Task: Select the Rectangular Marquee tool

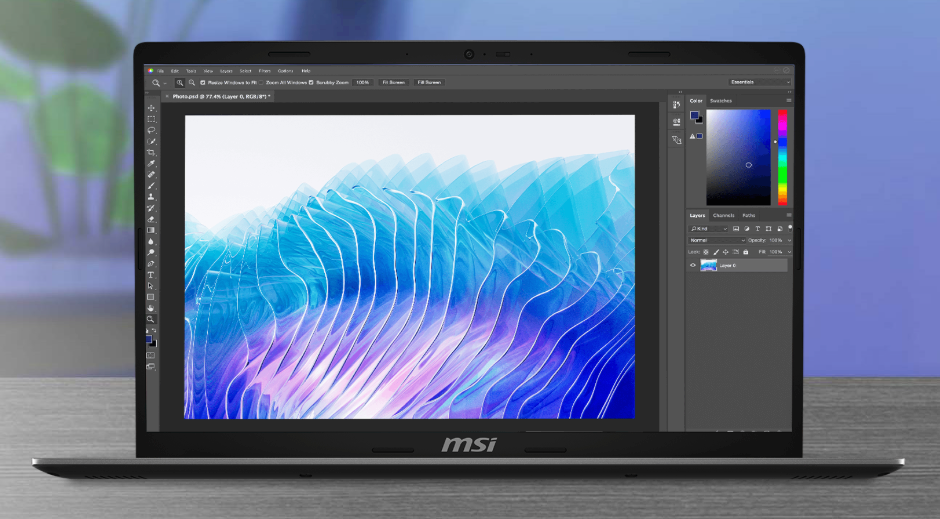Action: pyautogui.click(x=151, y=119)
